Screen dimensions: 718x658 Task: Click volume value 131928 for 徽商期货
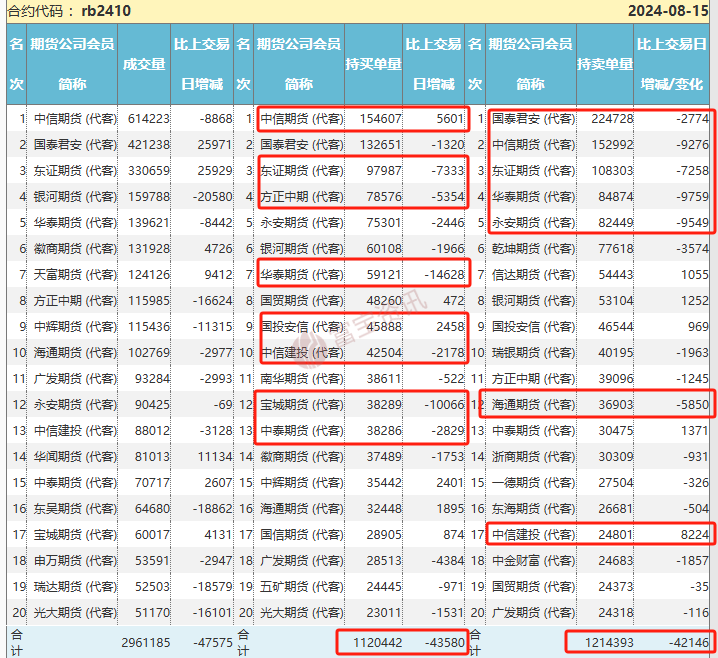[149, 249]
